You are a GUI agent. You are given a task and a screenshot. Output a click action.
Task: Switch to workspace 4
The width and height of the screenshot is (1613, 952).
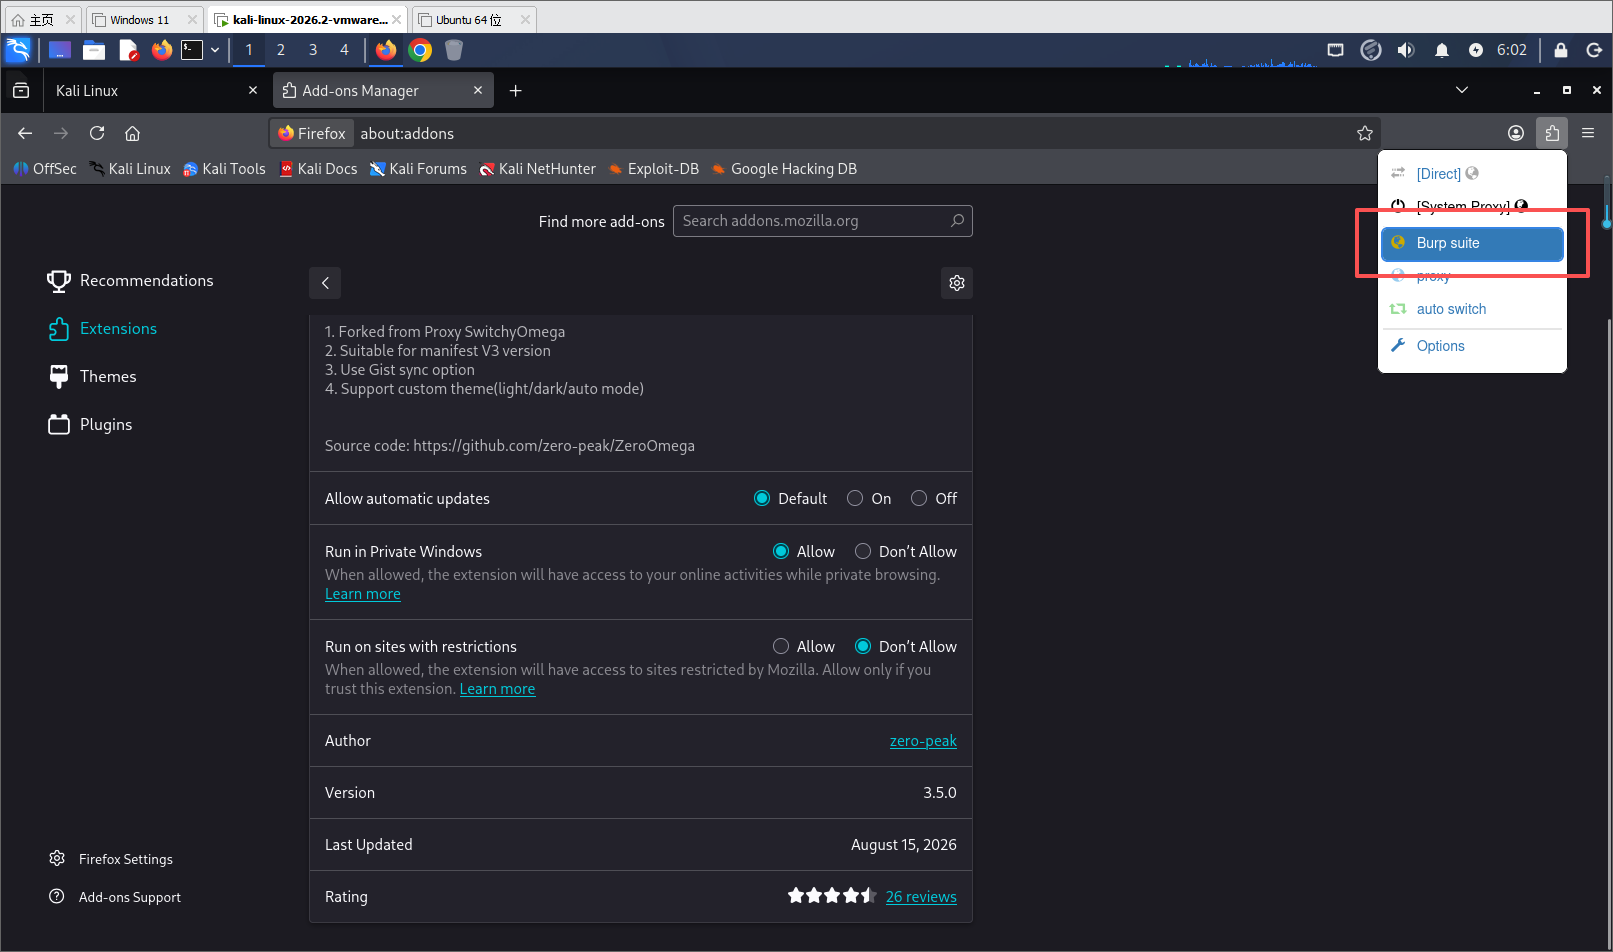[x=344, y=50]
